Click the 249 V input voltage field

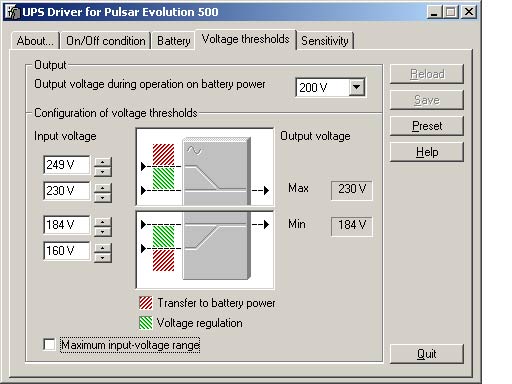[67, 165]
